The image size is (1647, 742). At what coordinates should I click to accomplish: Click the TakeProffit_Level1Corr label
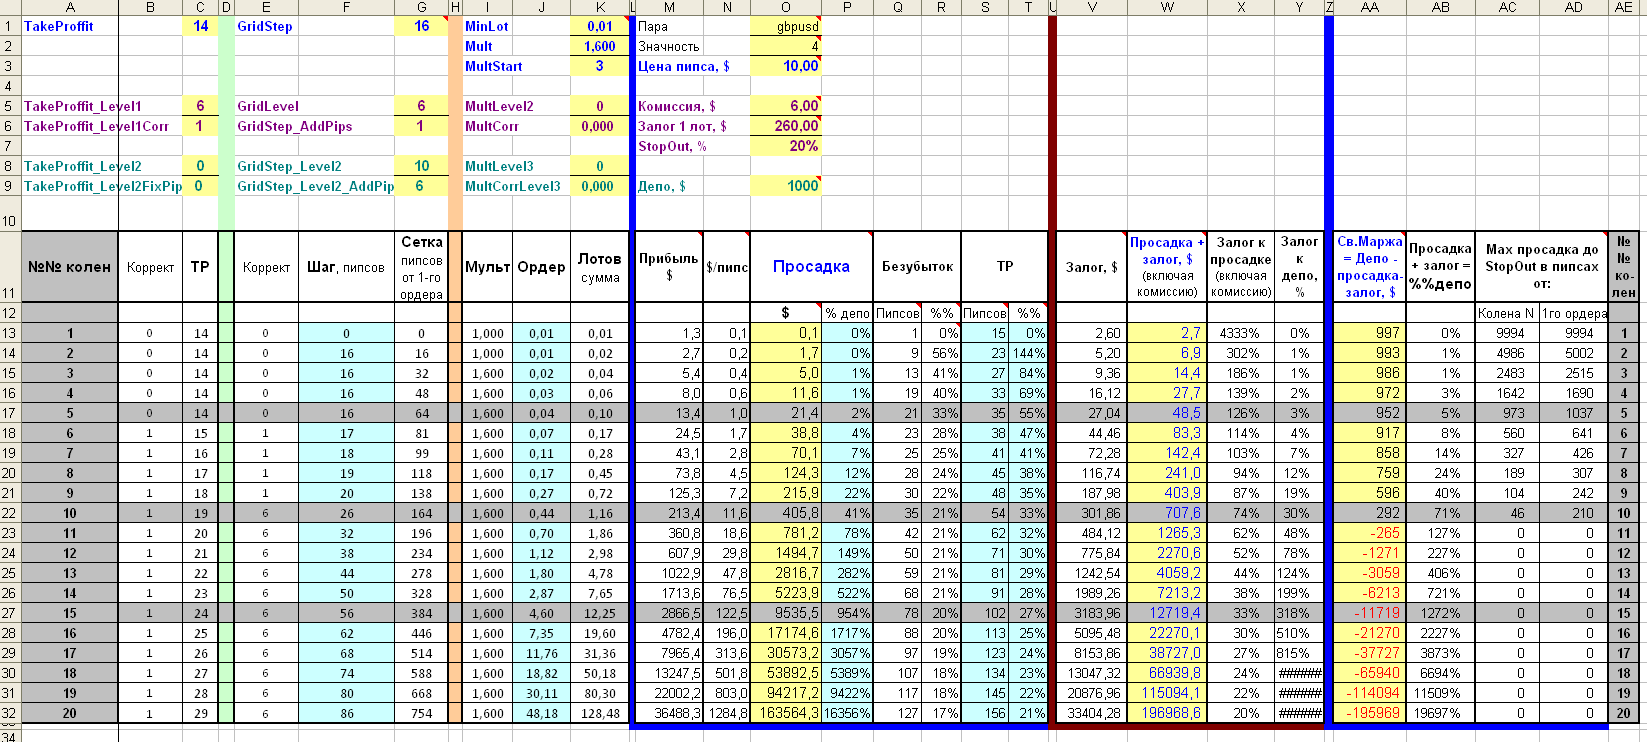pos(97,126)
